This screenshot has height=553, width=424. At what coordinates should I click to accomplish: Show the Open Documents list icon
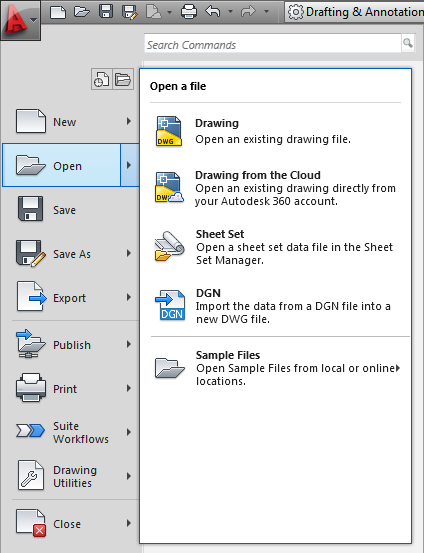click(x=123, y=79)
